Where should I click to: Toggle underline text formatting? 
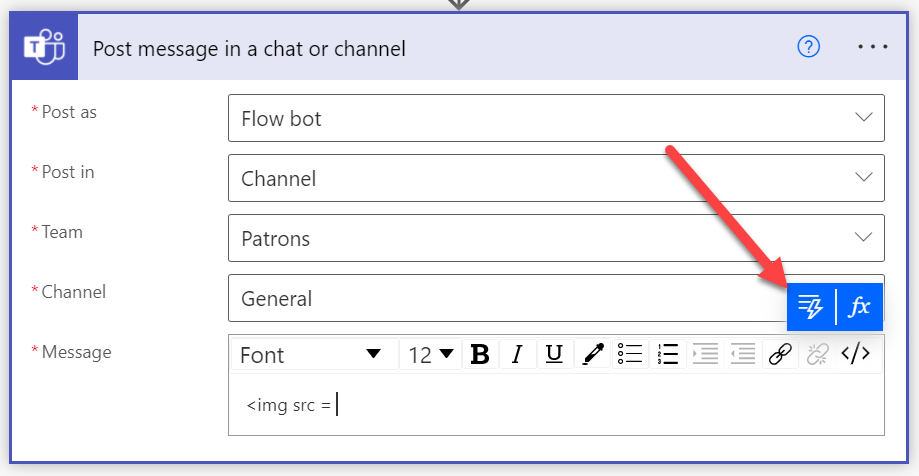554,354
